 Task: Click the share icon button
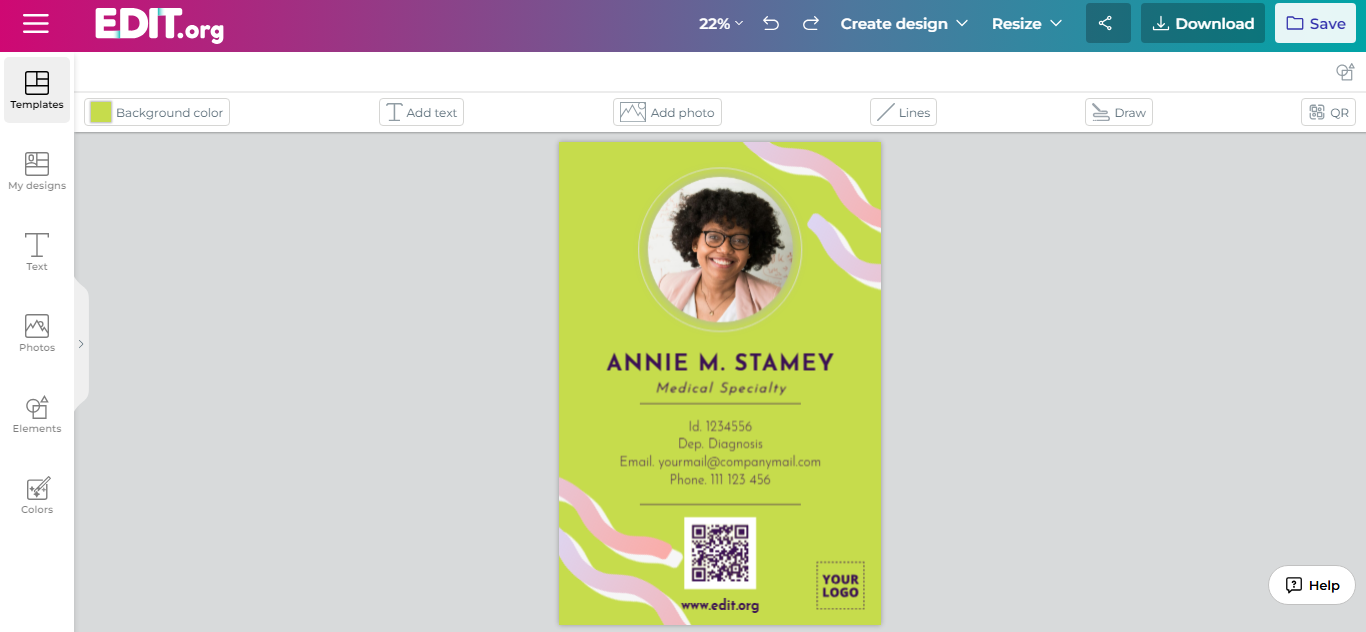point(1108,23)
